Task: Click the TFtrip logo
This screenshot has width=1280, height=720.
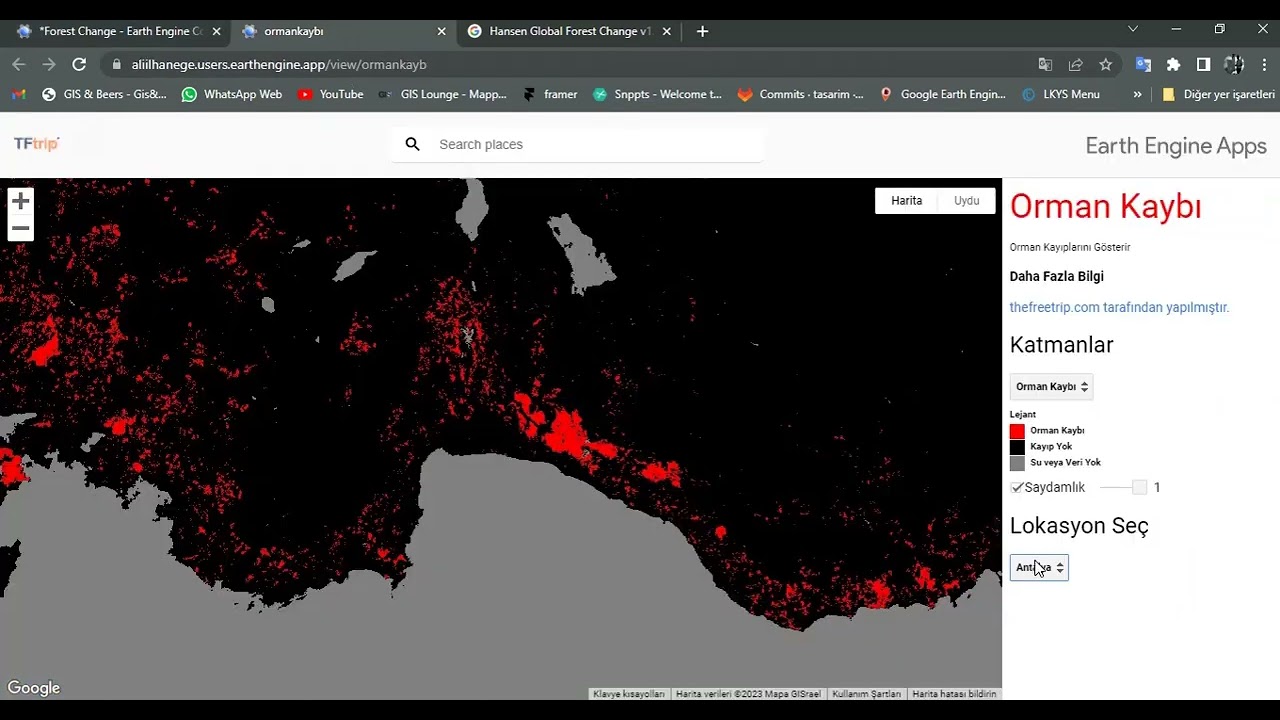Action: coord(36,144)
